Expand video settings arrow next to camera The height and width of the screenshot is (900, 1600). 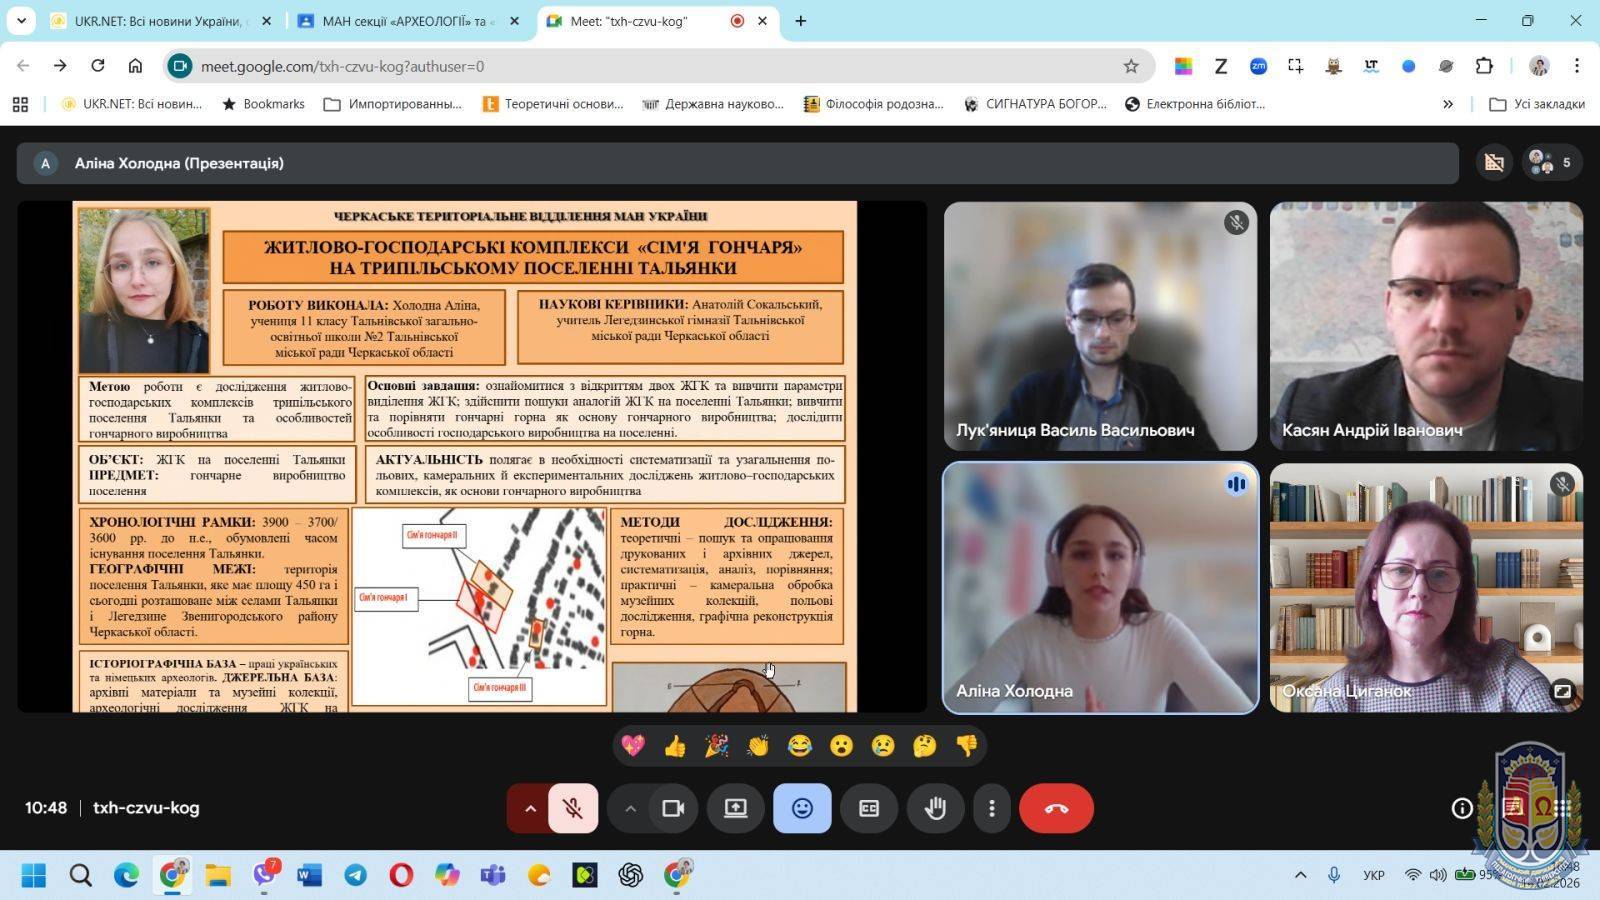tap(630, 808)
